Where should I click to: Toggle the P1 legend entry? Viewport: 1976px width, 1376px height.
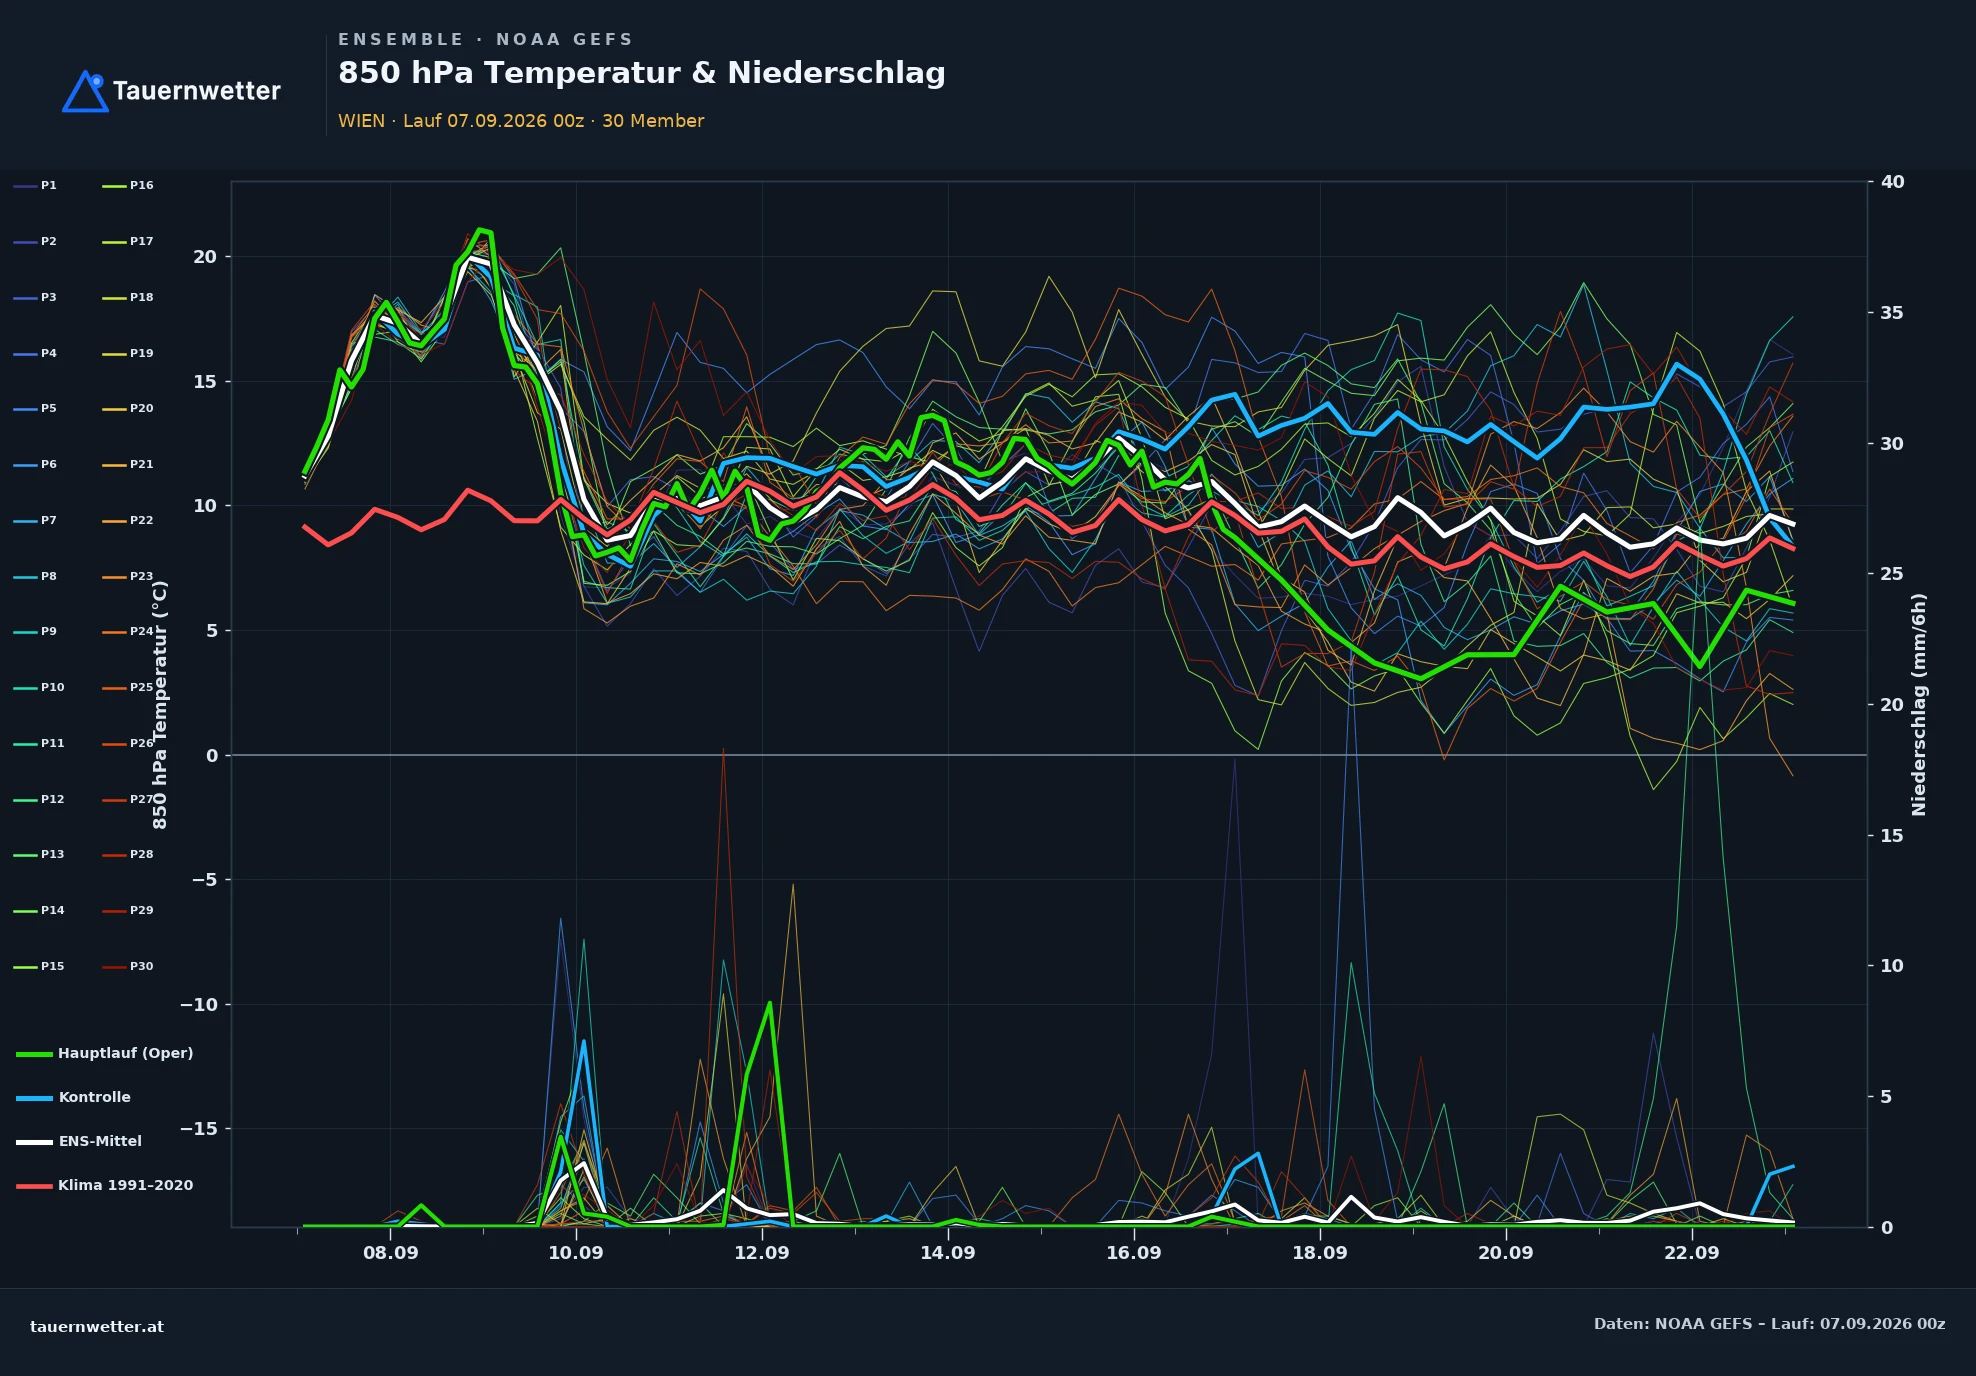coord(35,186)
